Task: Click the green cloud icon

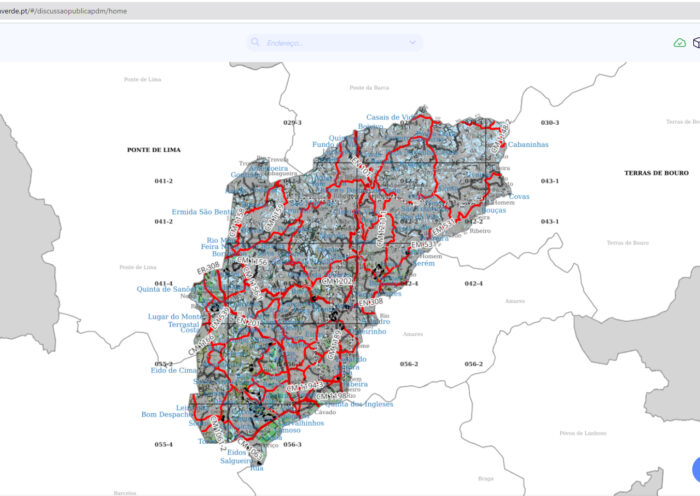Action: pos(680,43)
